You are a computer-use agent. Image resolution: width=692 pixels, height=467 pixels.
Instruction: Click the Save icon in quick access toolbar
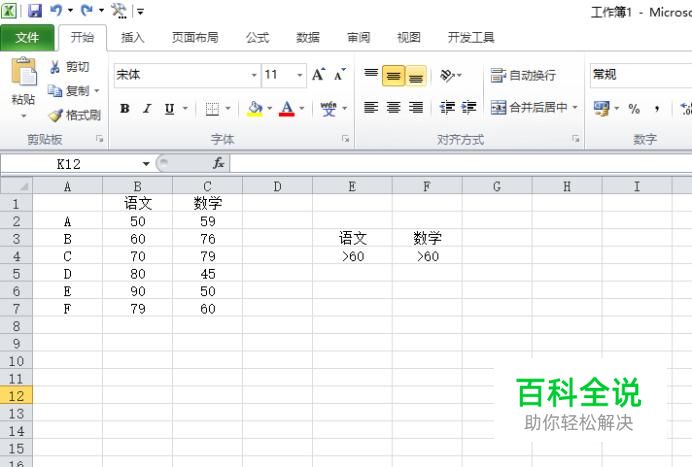pyautogui.click(x=34, y=10)
